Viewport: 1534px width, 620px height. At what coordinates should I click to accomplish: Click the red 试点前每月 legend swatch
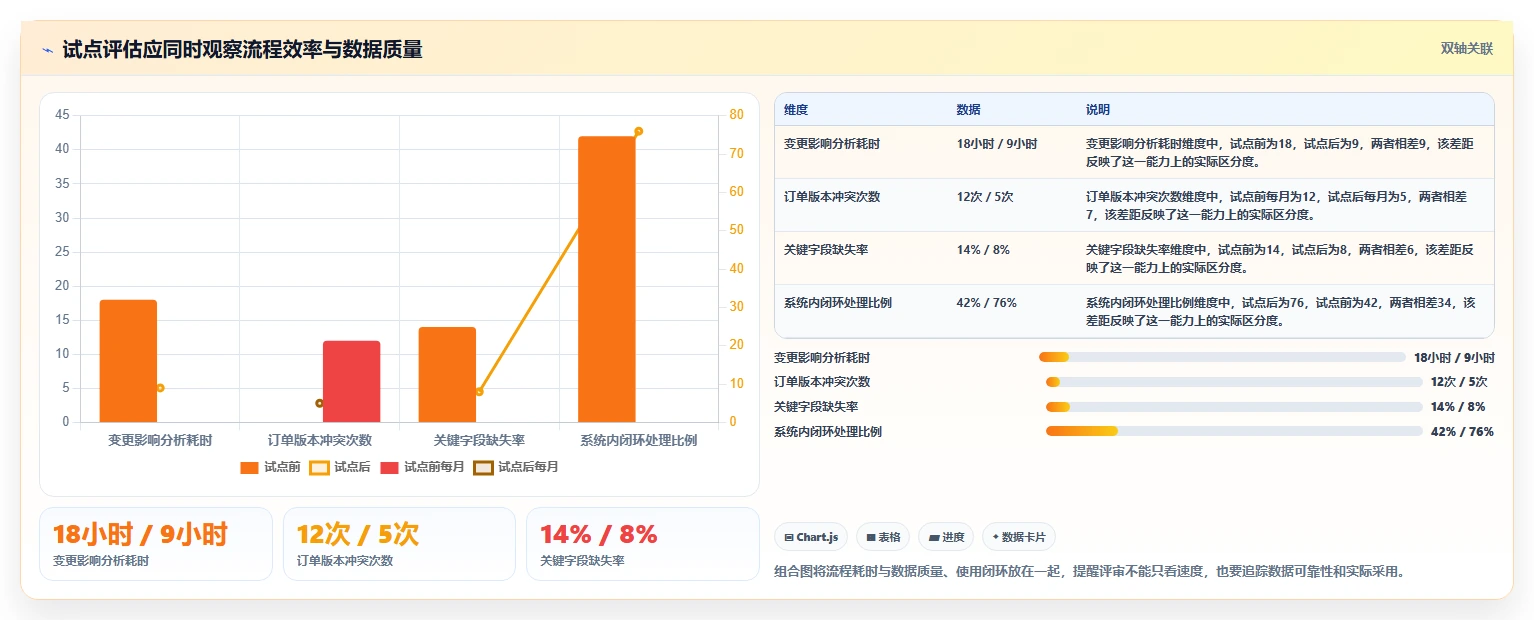point(389,467)
